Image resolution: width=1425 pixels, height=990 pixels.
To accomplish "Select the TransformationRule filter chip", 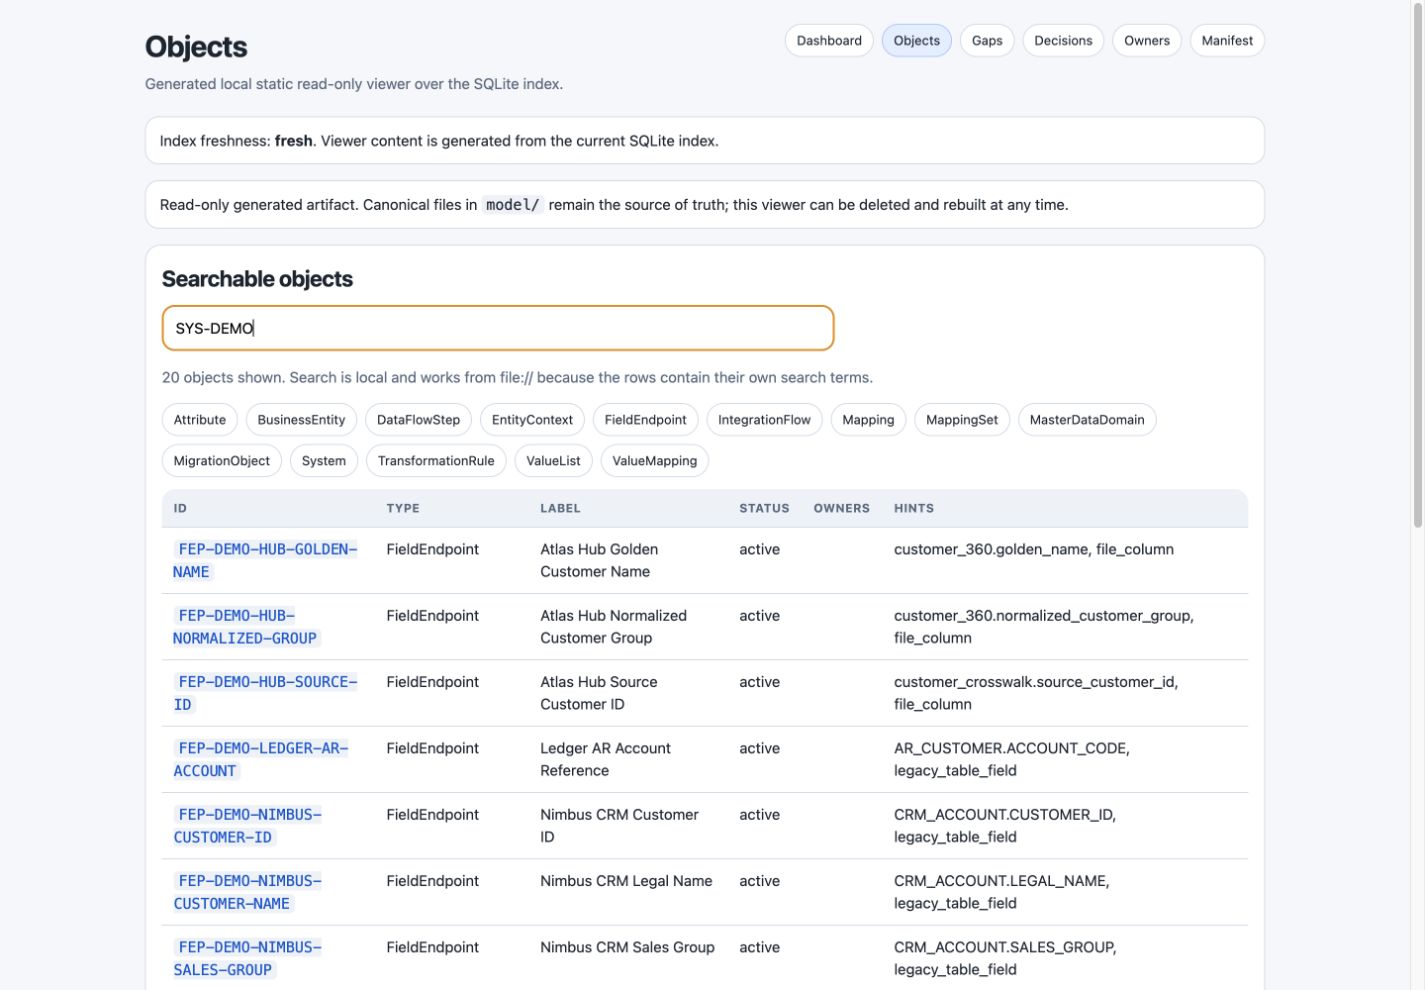I will [436, 461].
